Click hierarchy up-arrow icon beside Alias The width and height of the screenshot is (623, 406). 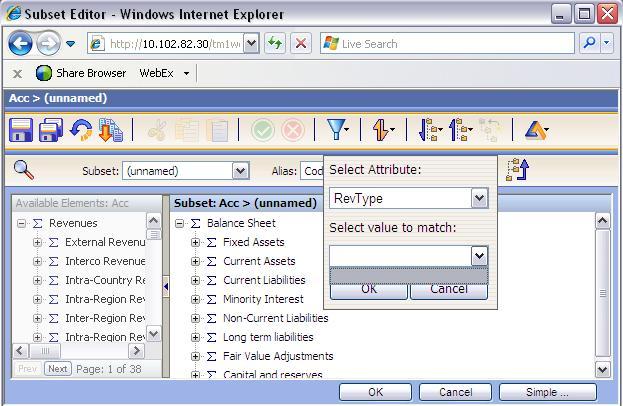point(517,170)
